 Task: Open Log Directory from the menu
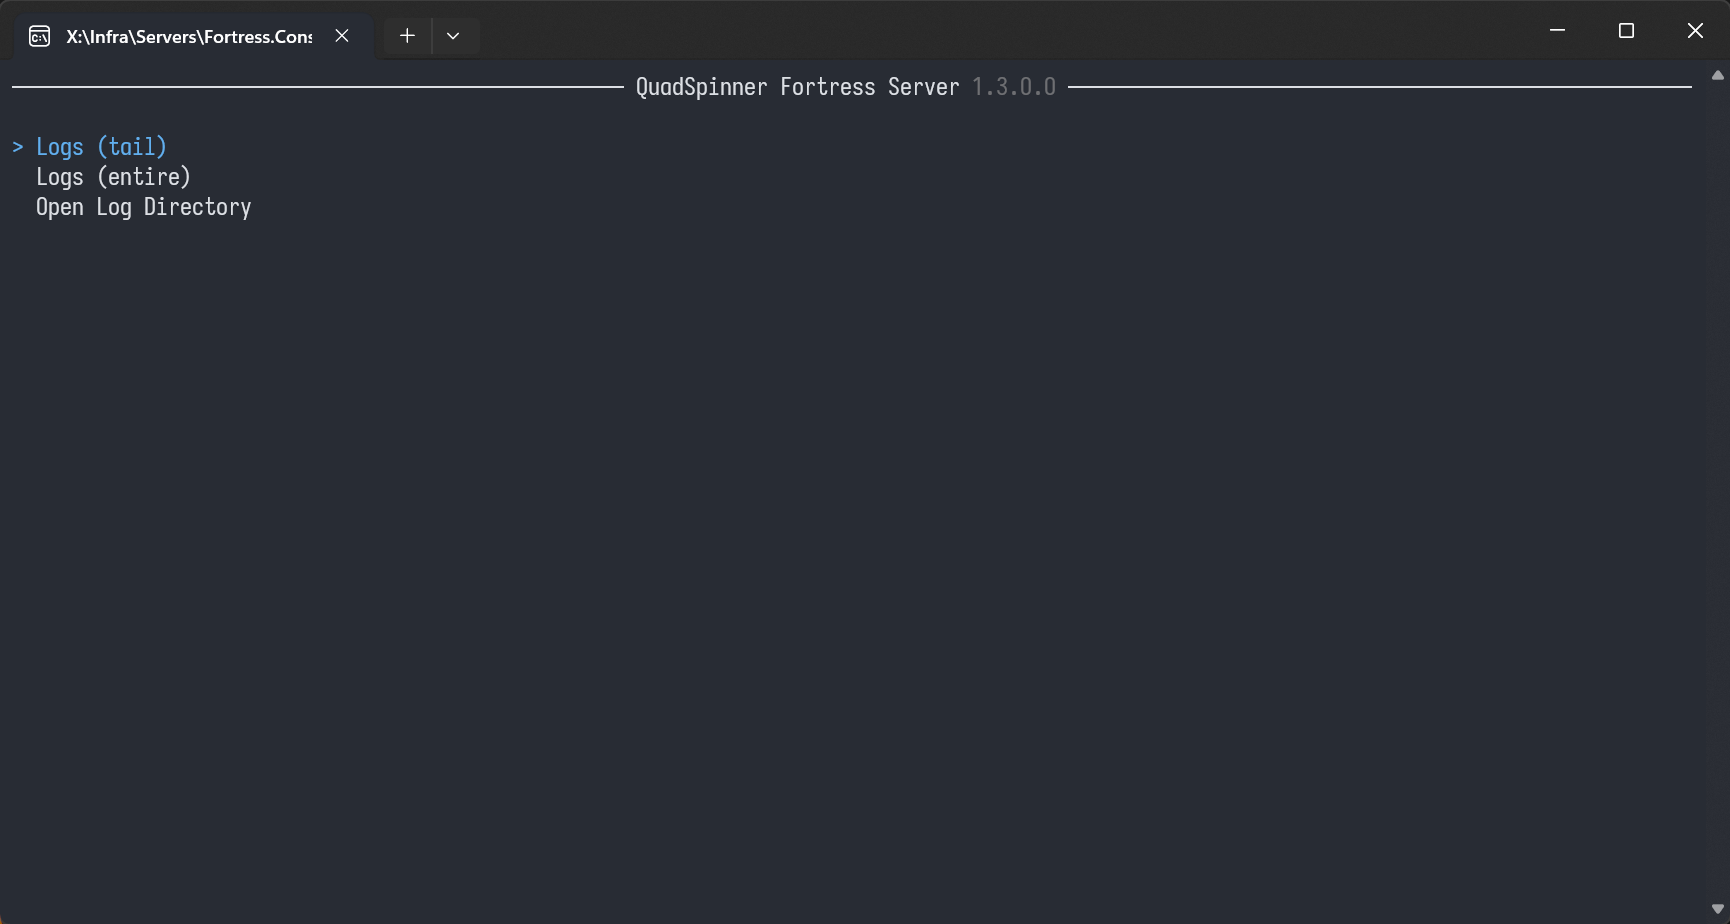point(143,207)
